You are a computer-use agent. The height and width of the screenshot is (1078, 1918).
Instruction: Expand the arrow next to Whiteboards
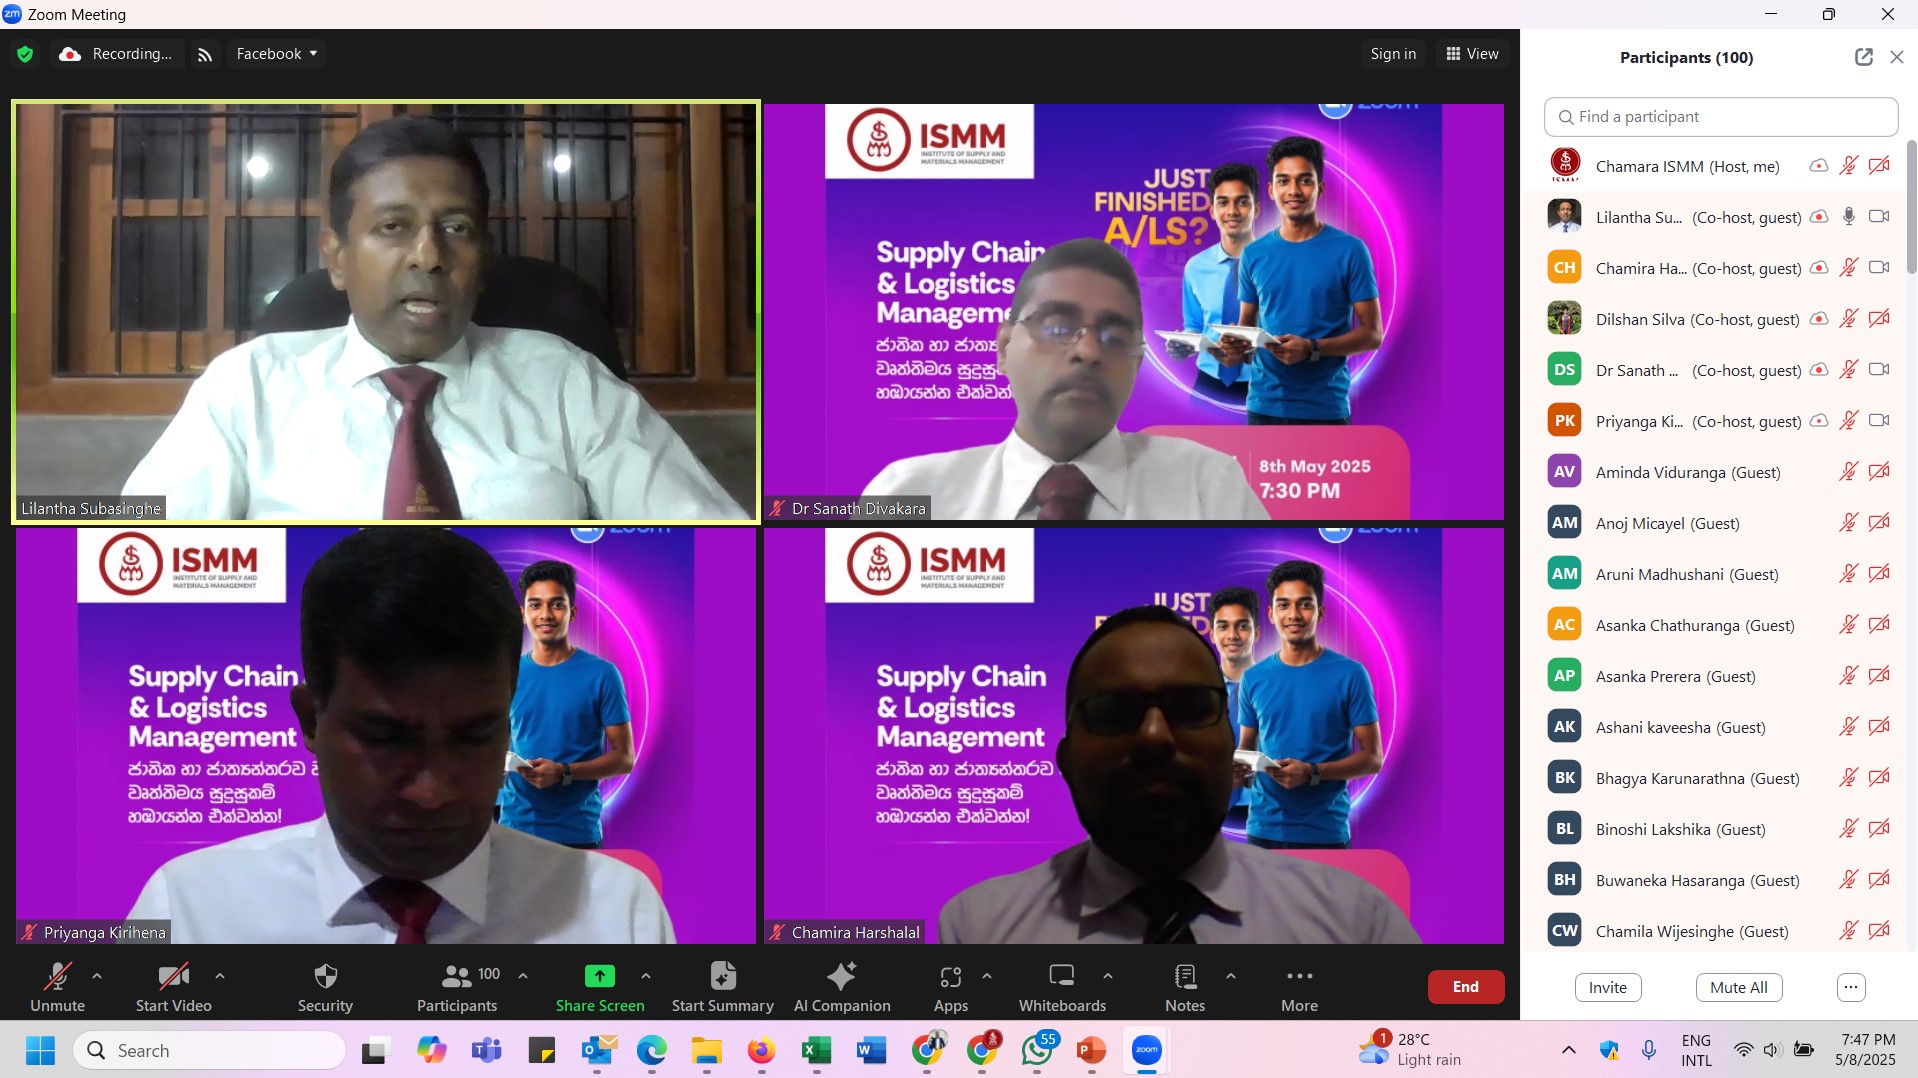pos(1108,976)
